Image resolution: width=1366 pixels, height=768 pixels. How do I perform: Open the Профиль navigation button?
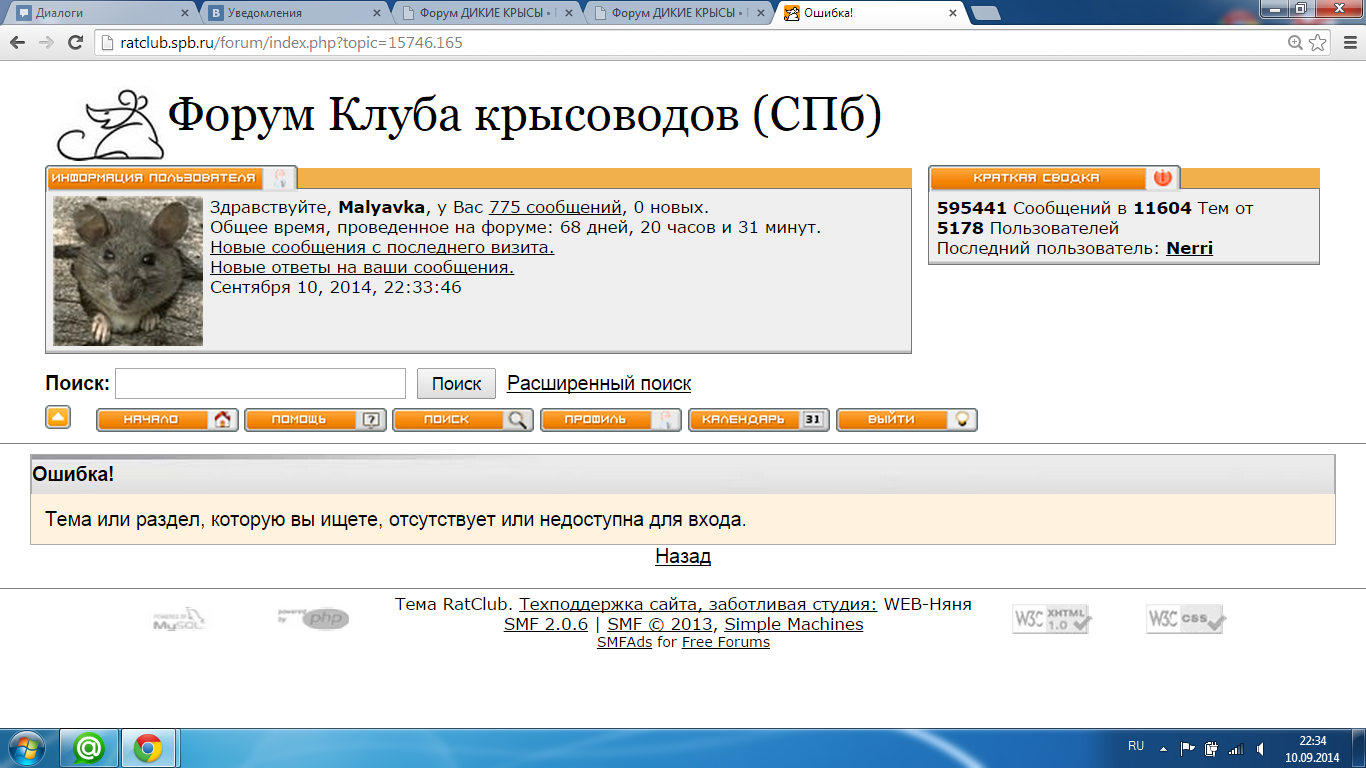coord(611,420)
